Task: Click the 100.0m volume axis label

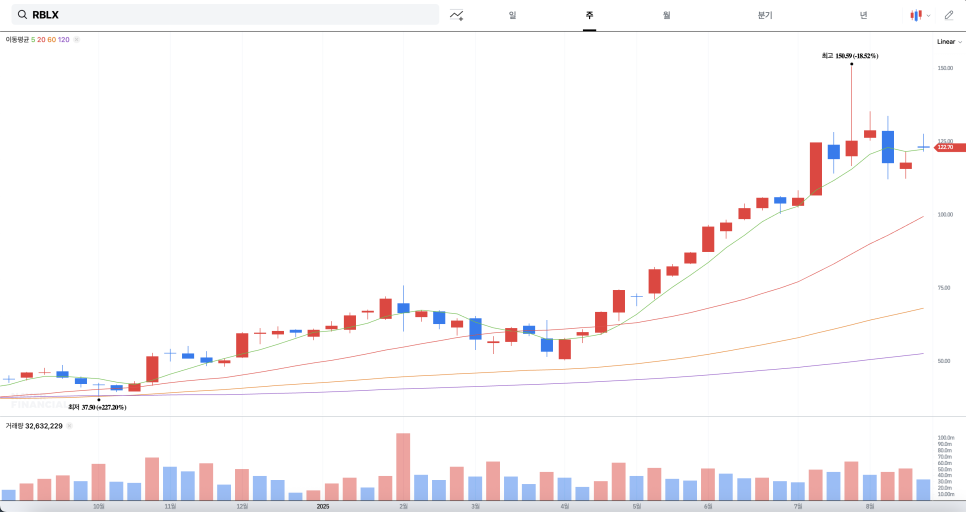Action: click(946, 437)
